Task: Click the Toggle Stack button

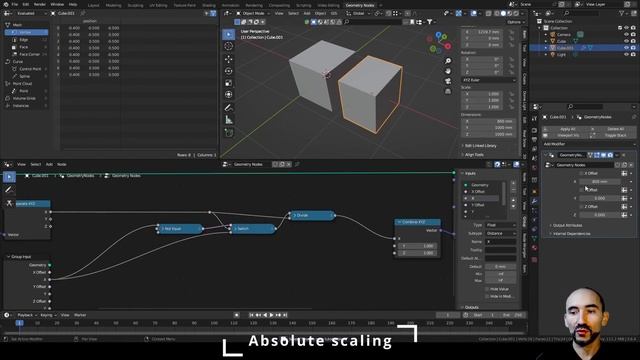Action: pyautogui.click(x=613, y=135)
